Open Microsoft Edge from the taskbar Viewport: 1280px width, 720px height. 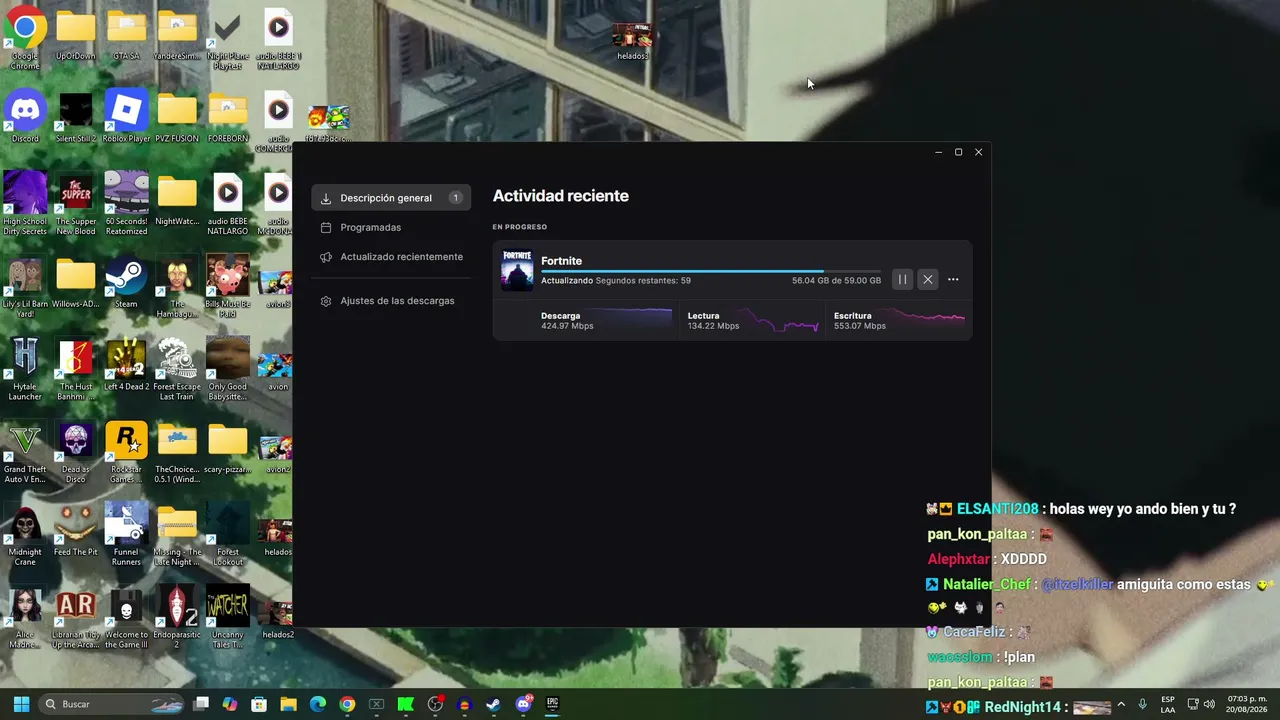[318, 704]
